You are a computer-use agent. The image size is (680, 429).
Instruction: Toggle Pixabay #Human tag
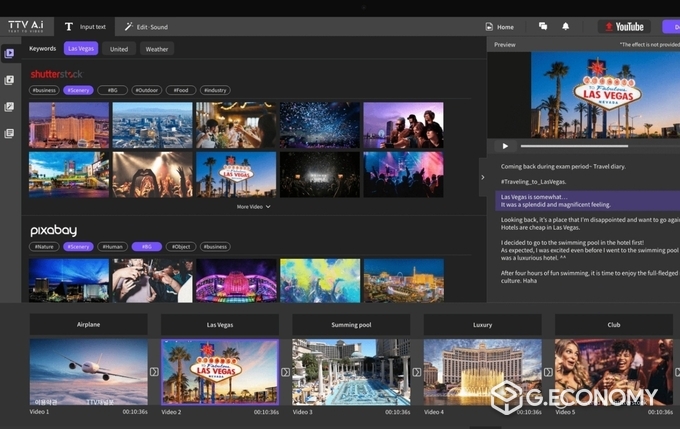click(112, 247)
